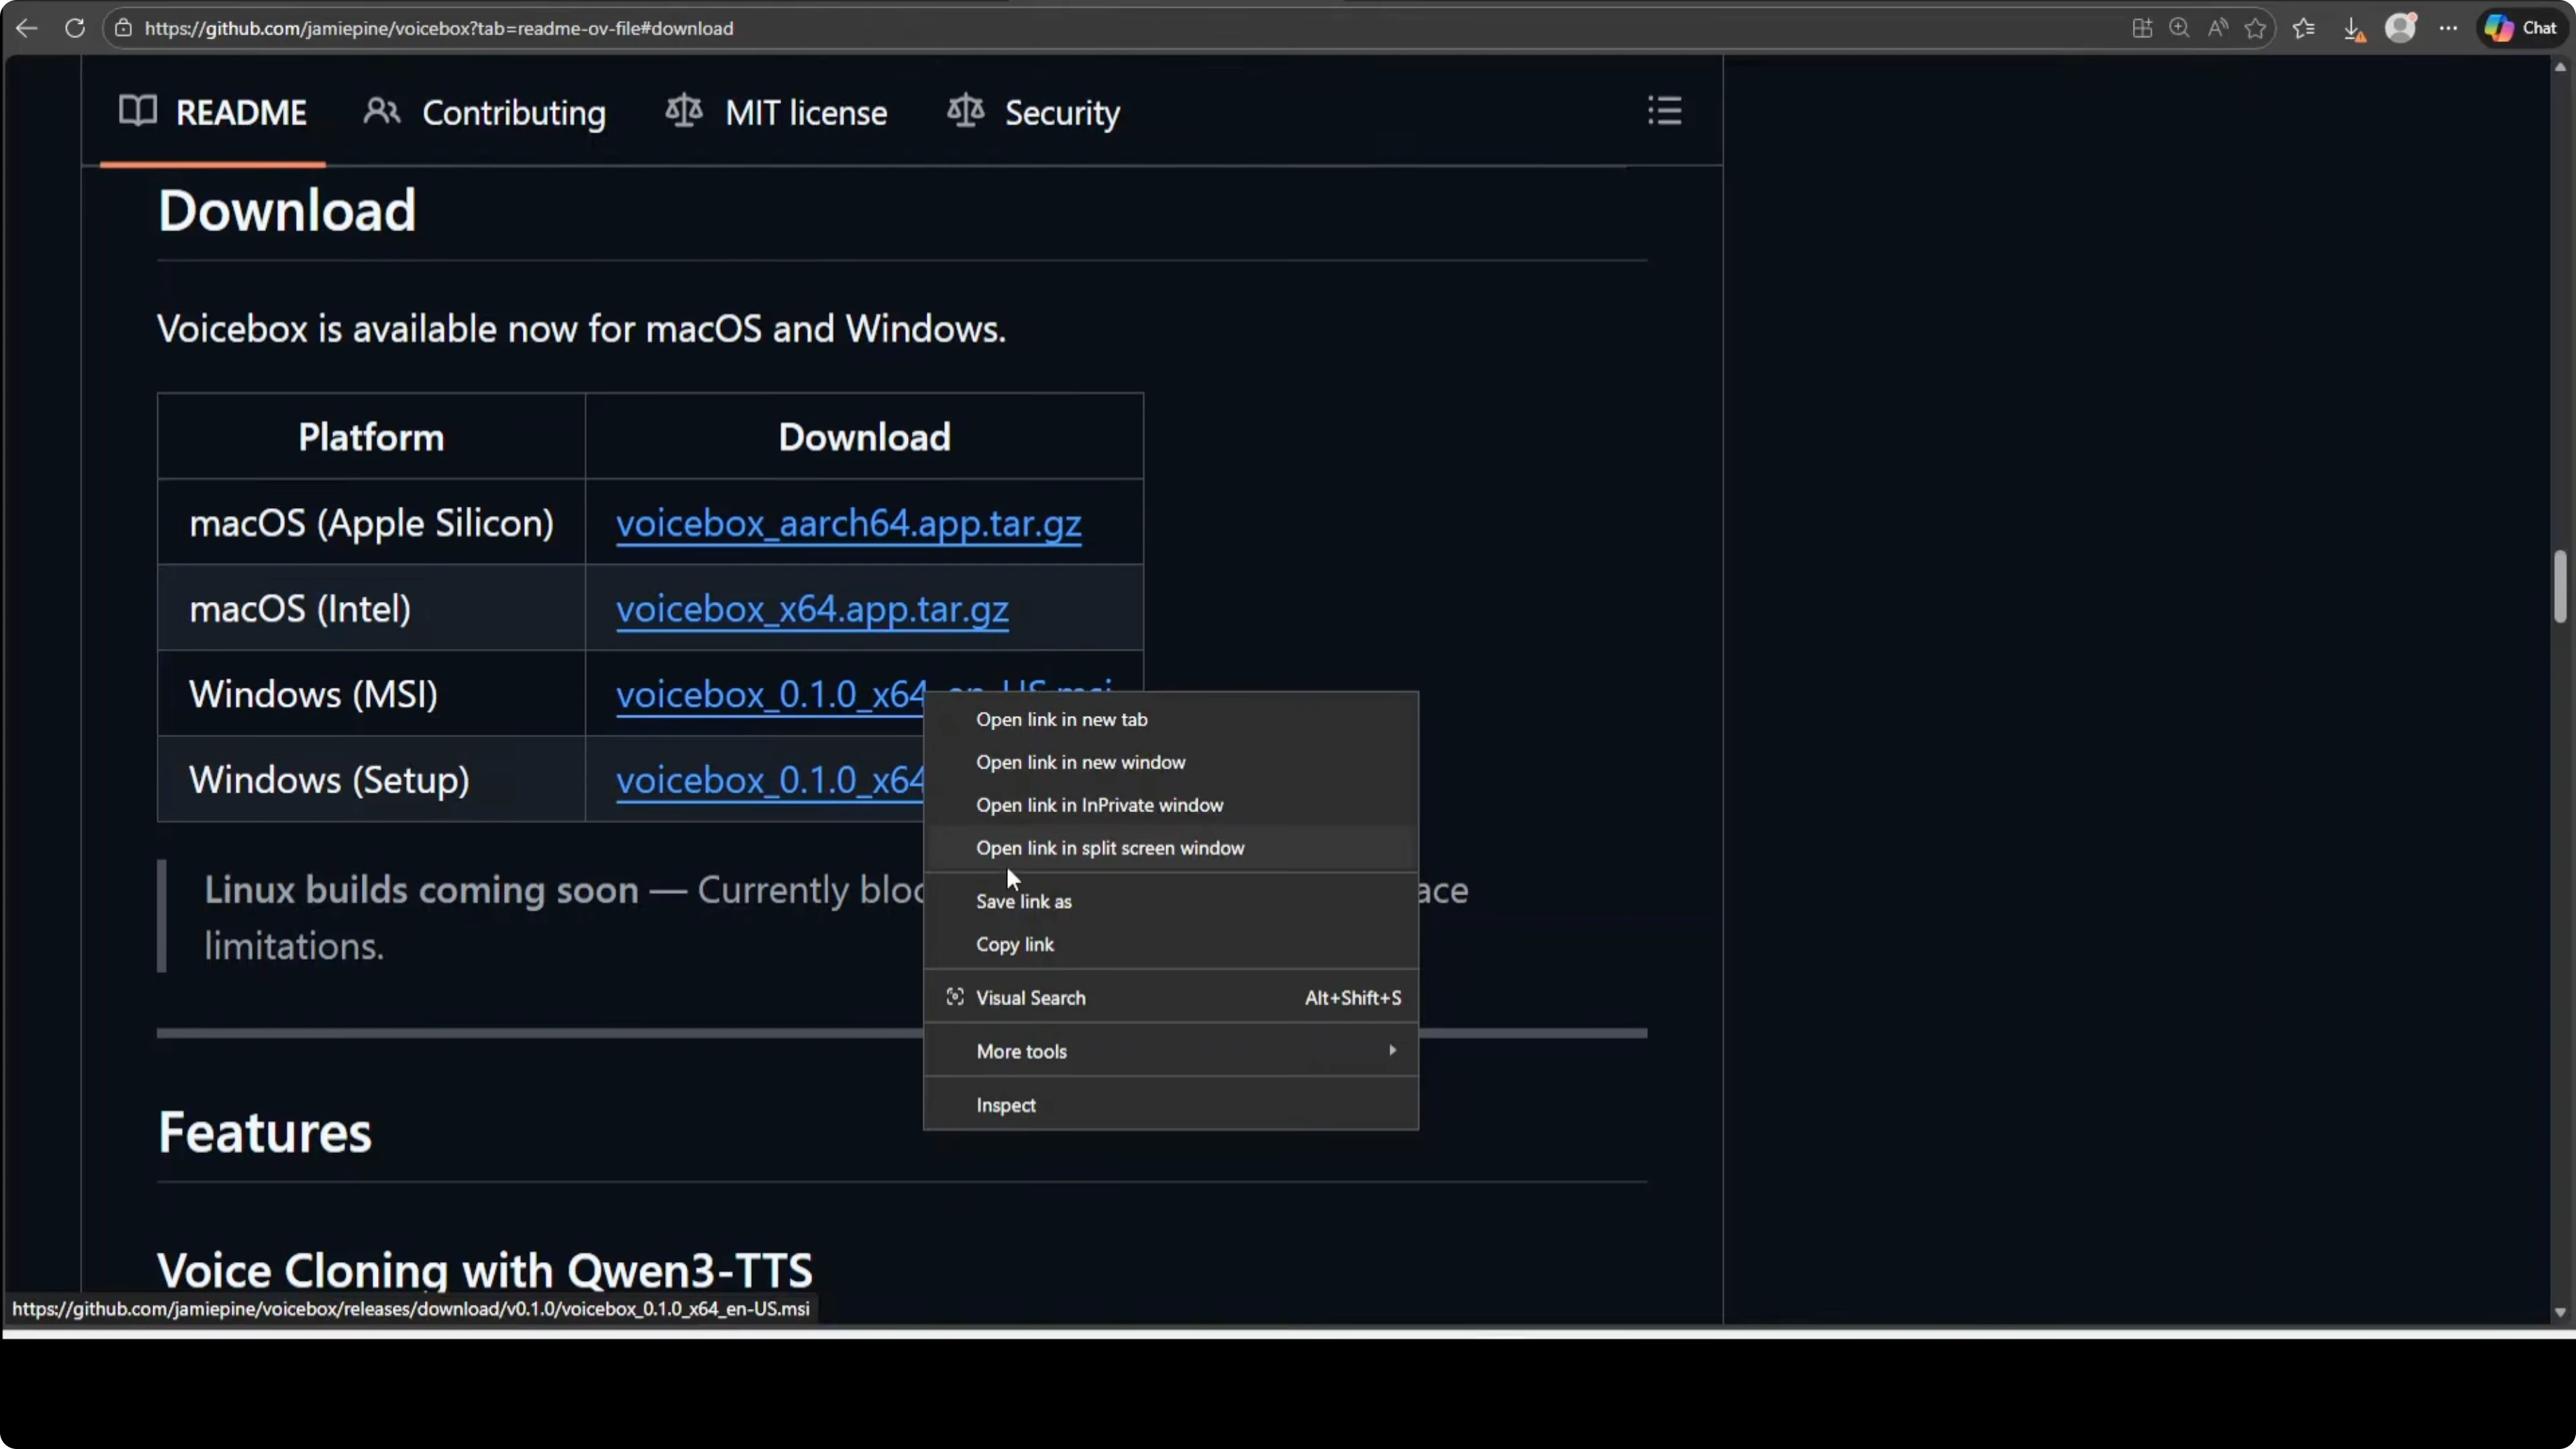The width and height of the screenshot is (2576, 1449).
Task: Click the profile avatar icon
Action: pyautogui.click(x=2400, y=28)
